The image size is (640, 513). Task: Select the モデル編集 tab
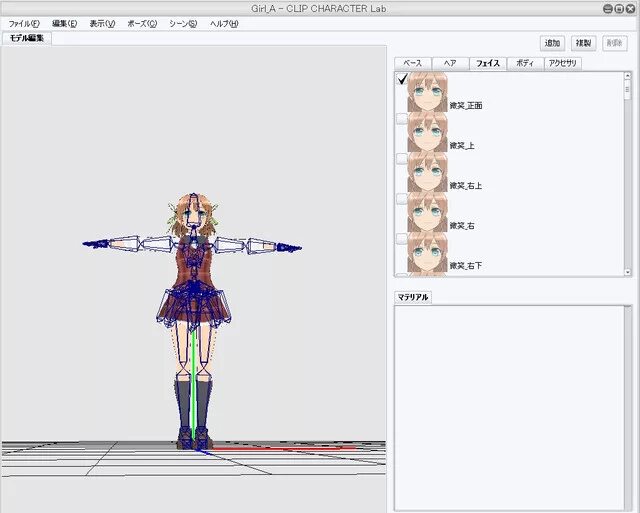(x=27, y=38)
